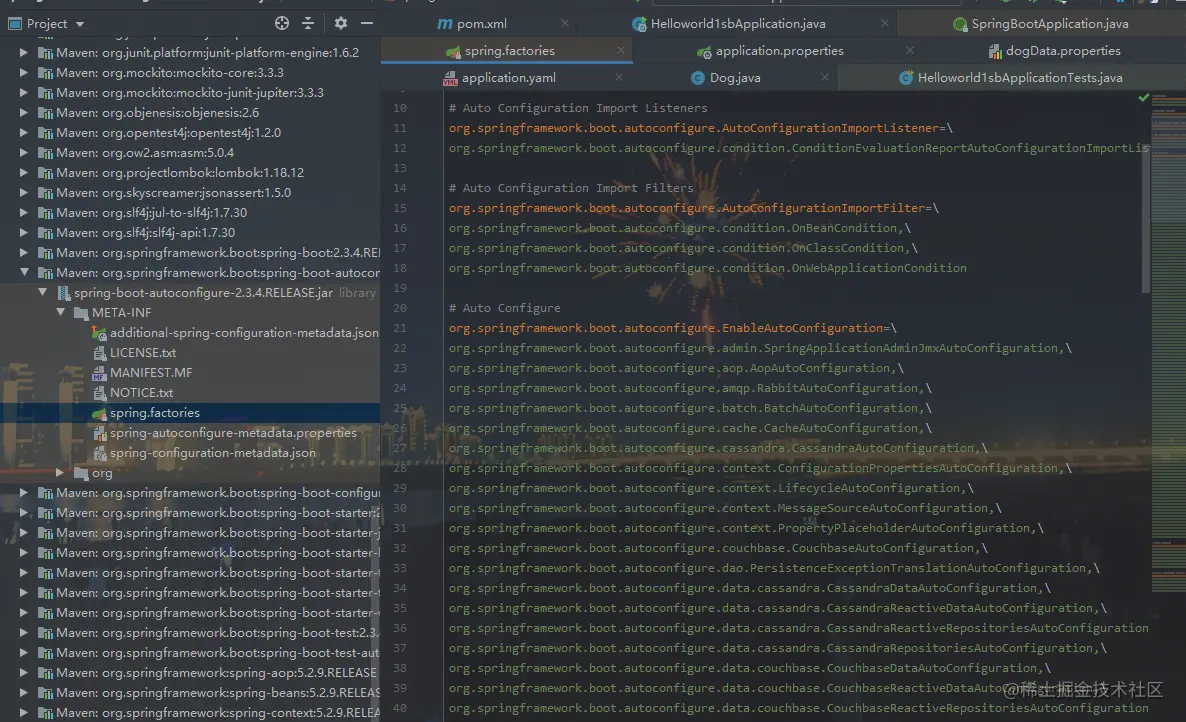The image size is (1186, 722).
Task: Close the Helloworld1sbApplication.java tab
Action: click(884, 23)
